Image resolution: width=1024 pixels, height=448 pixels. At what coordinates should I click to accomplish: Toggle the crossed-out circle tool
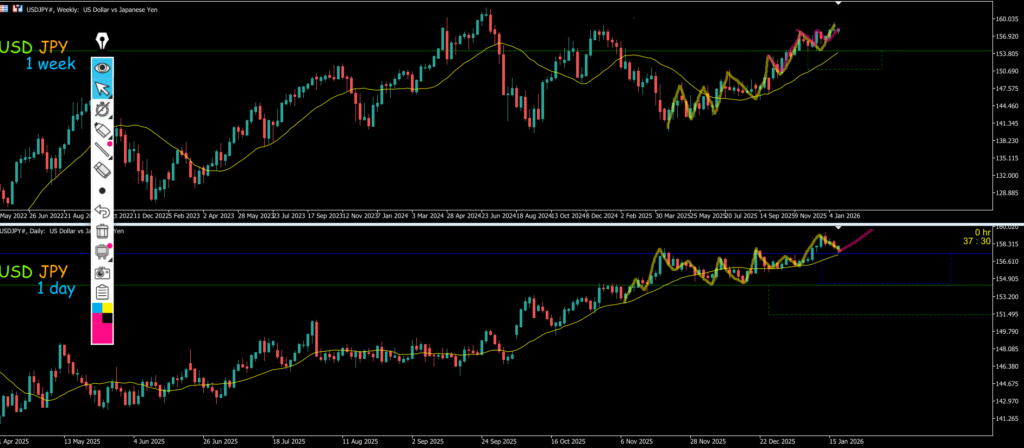point(102,109)
